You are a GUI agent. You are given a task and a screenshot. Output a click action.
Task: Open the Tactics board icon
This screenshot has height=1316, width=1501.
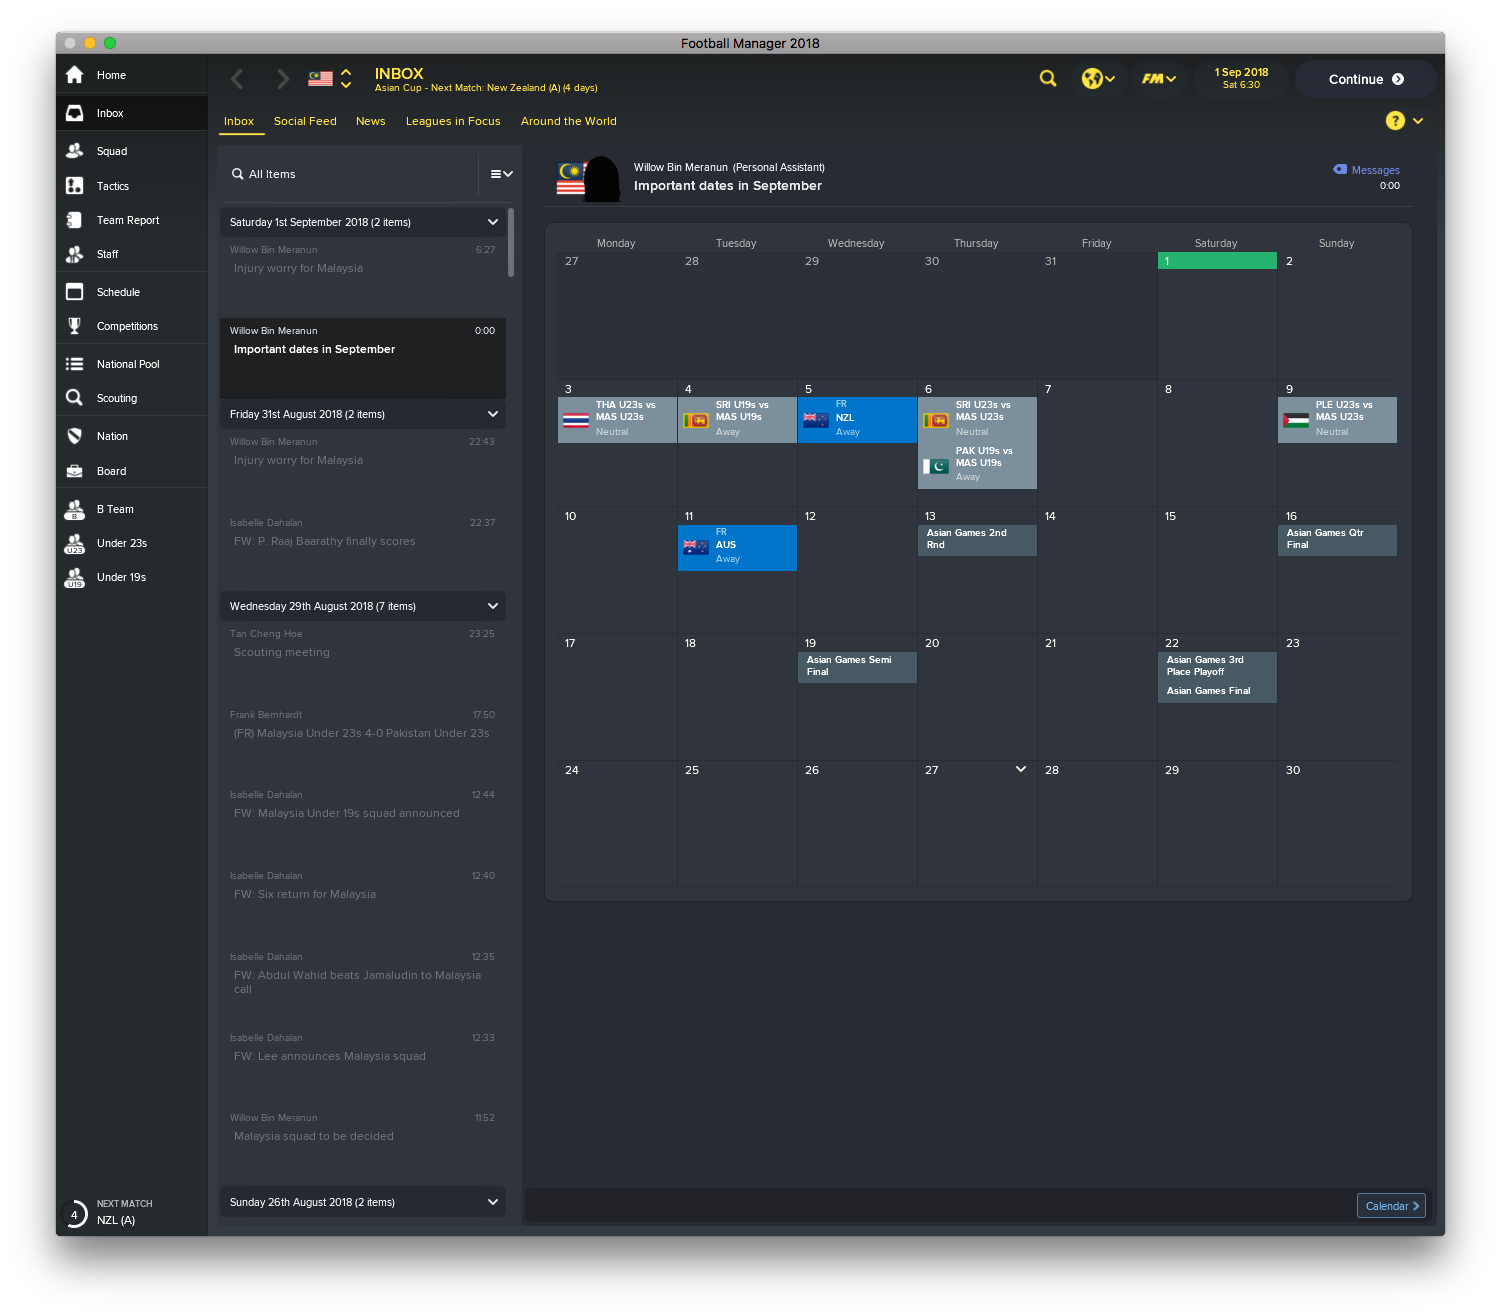pyautogui.click(x=74, y=186)
